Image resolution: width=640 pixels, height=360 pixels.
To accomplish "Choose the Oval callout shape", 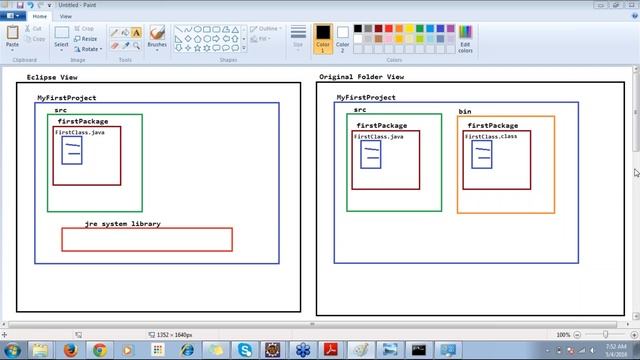I will tap(226, 48).
